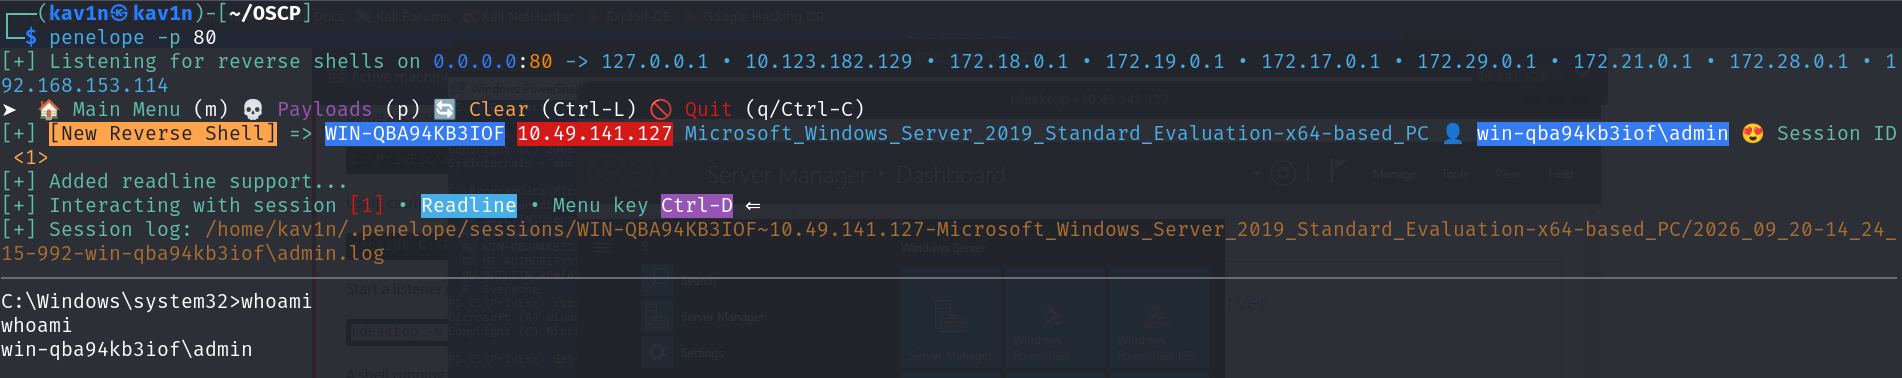1902x378 pixels.
Task: Click the Listening for reverse shells text
Action: point(235,61)
